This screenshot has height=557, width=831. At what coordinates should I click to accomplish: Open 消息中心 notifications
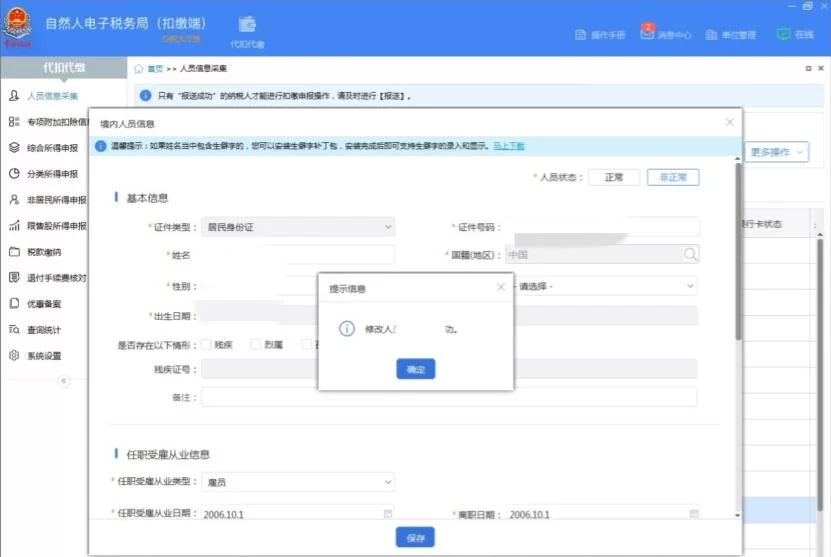(x=666, y=35)
